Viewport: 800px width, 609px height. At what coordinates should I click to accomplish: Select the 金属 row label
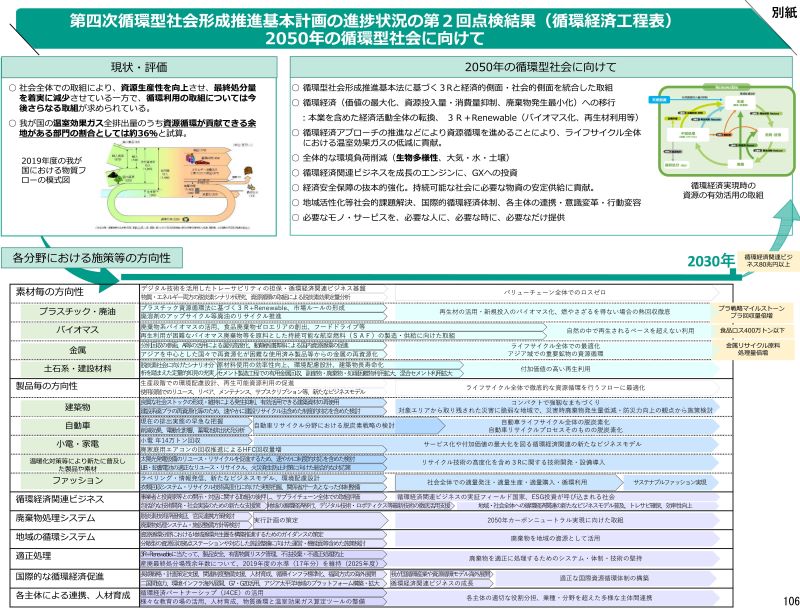tap(78, 350)
